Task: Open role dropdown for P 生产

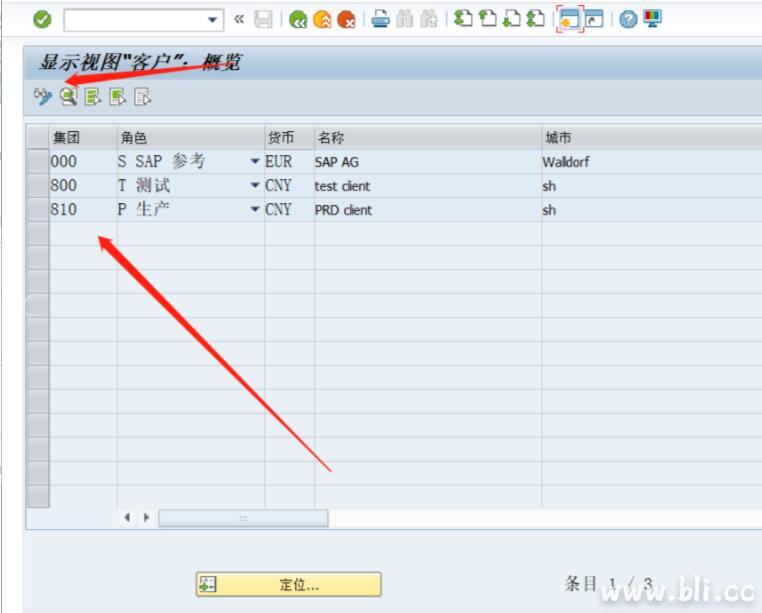Action: coord(255,209)
